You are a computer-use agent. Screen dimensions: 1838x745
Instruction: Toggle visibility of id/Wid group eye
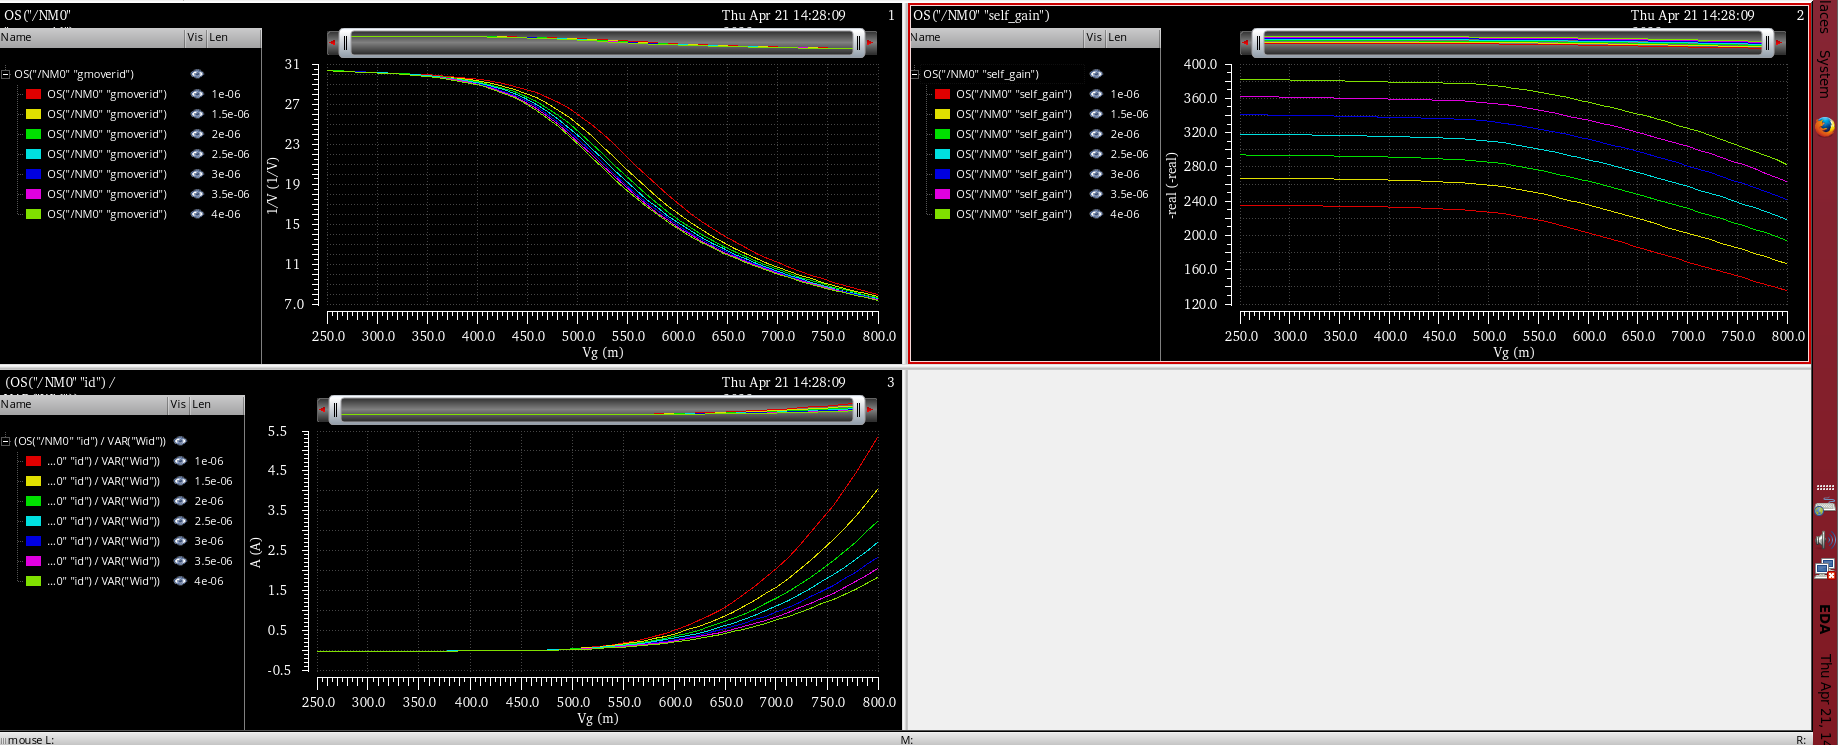tap(180, 441)
